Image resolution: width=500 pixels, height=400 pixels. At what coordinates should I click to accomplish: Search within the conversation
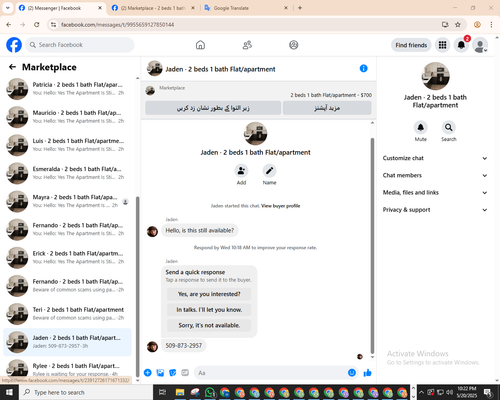coord(449,127)
